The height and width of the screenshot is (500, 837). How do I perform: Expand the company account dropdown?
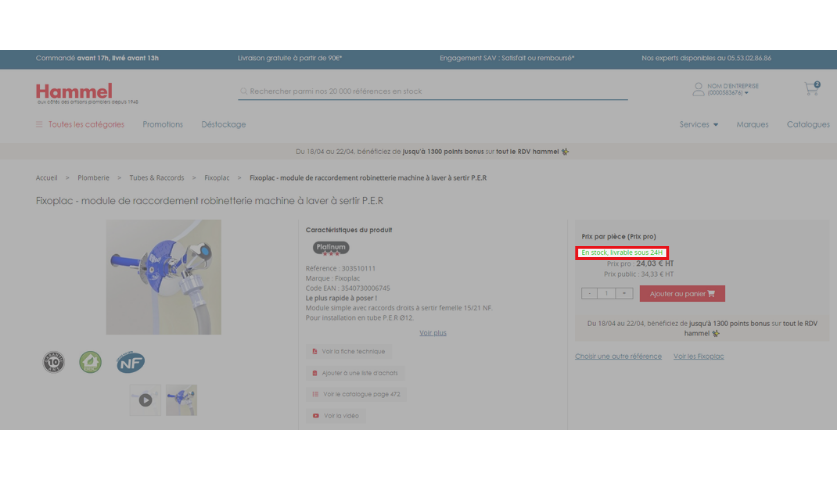point(733,89)
